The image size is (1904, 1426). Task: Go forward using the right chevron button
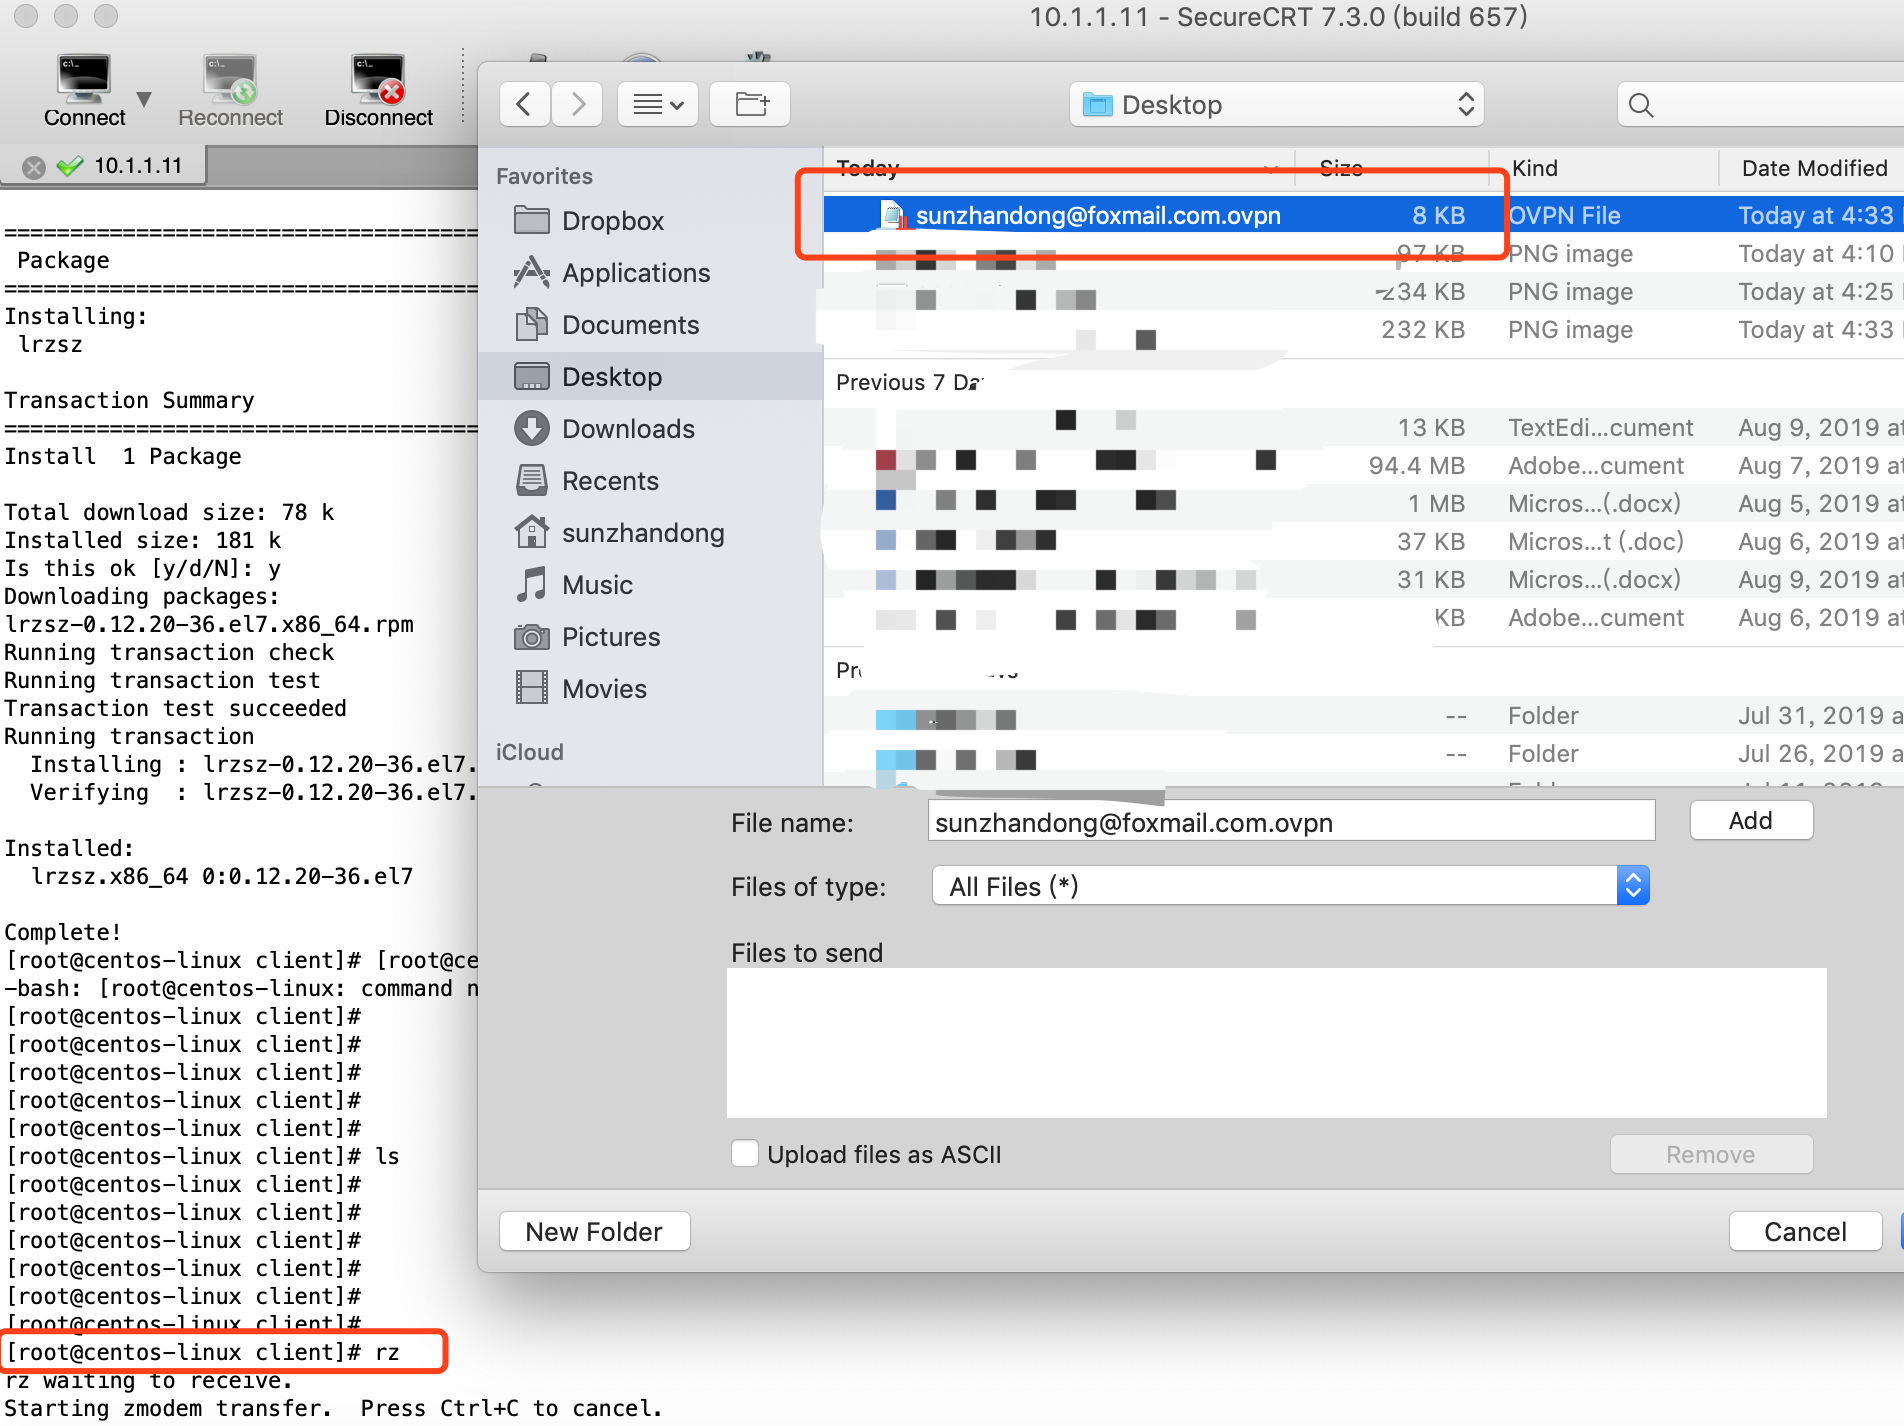pos(577,104)
